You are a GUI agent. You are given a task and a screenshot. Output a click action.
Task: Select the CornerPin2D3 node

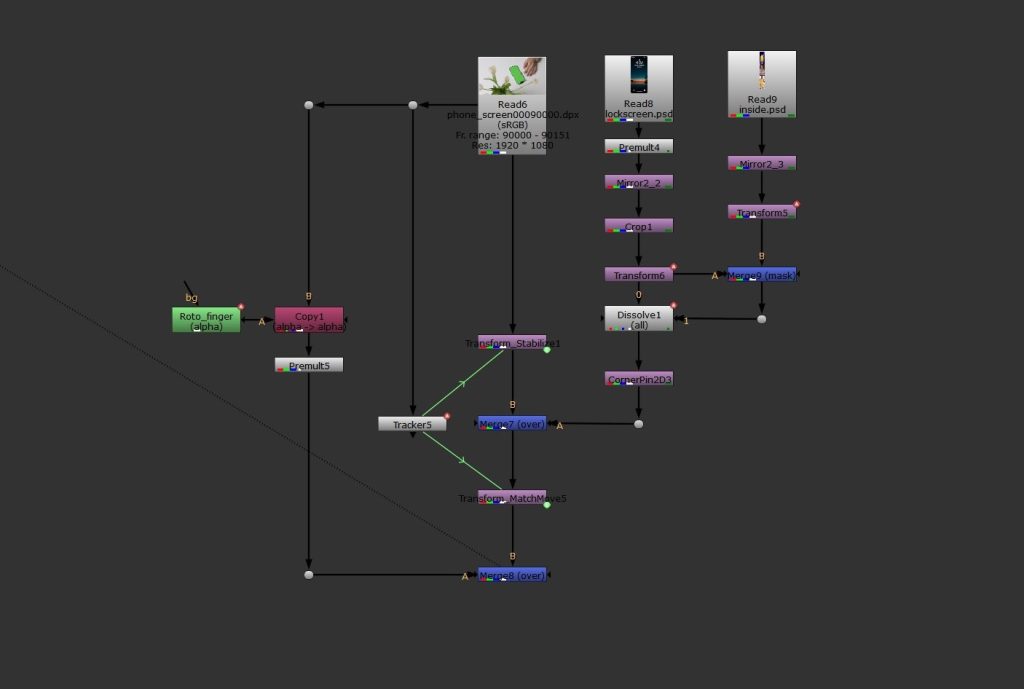click(639, 379)
